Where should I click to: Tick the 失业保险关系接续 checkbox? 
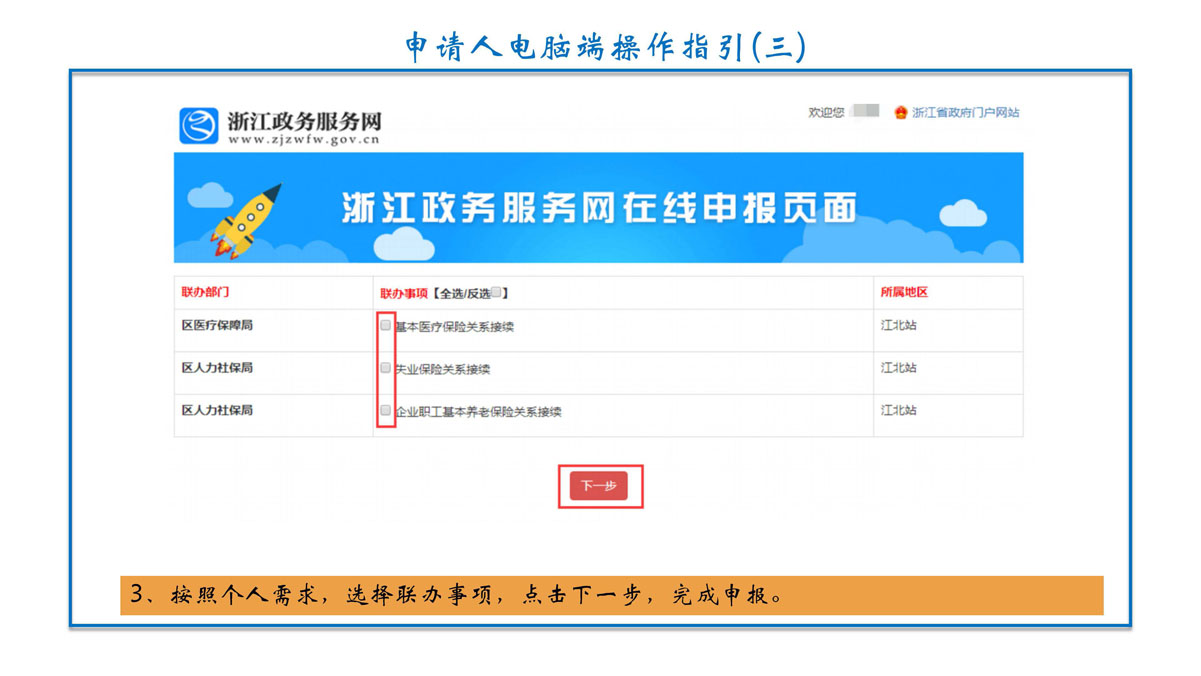click(386, 368)
